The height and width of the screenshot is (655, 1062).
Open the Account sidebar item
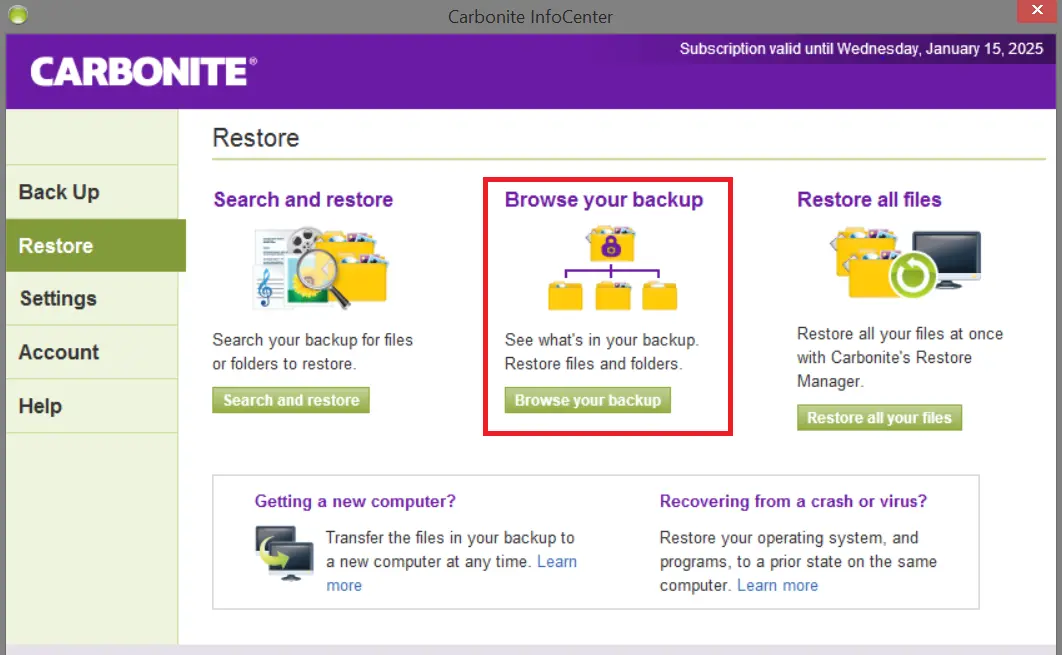pos(59,352)
